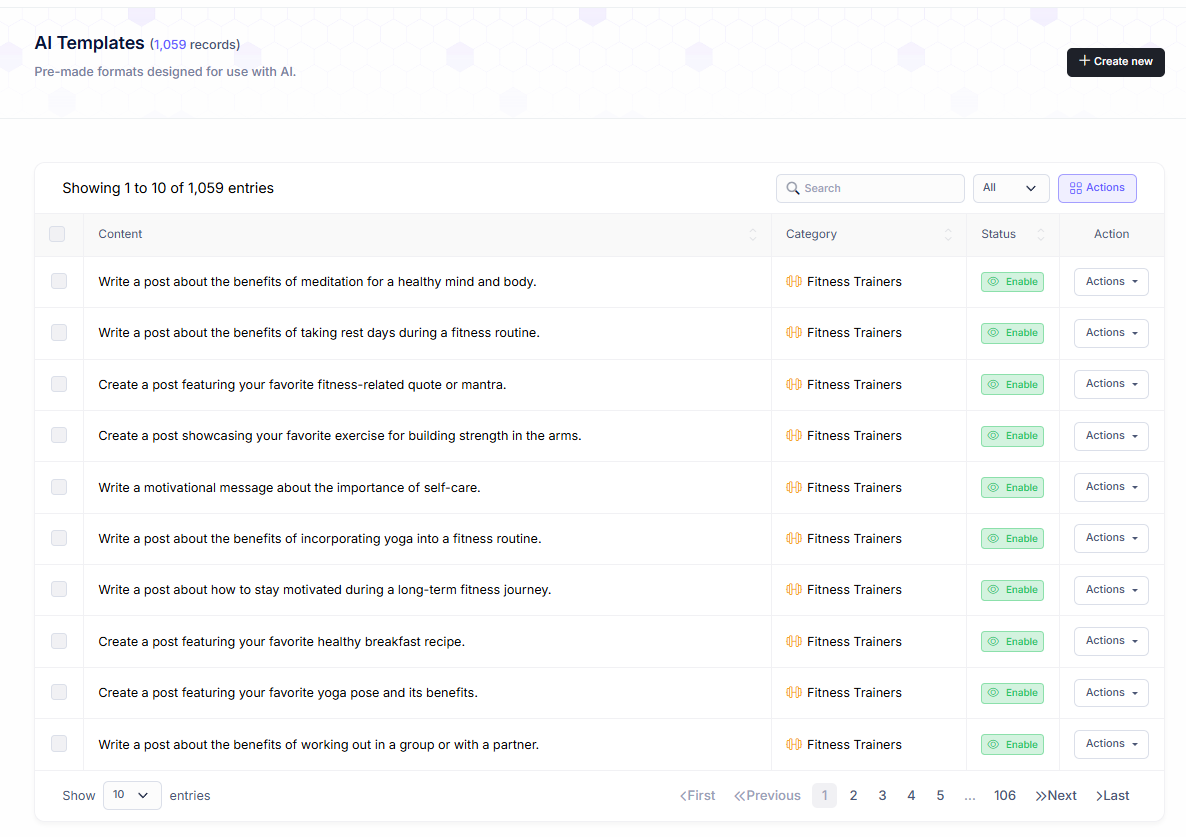
Task: Check the box for the meditation benefits post
Action: 59,282
